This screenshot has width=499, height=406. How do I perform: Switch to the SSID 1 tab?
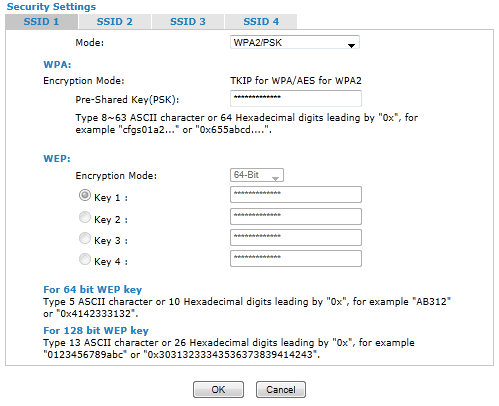[41, 22]
